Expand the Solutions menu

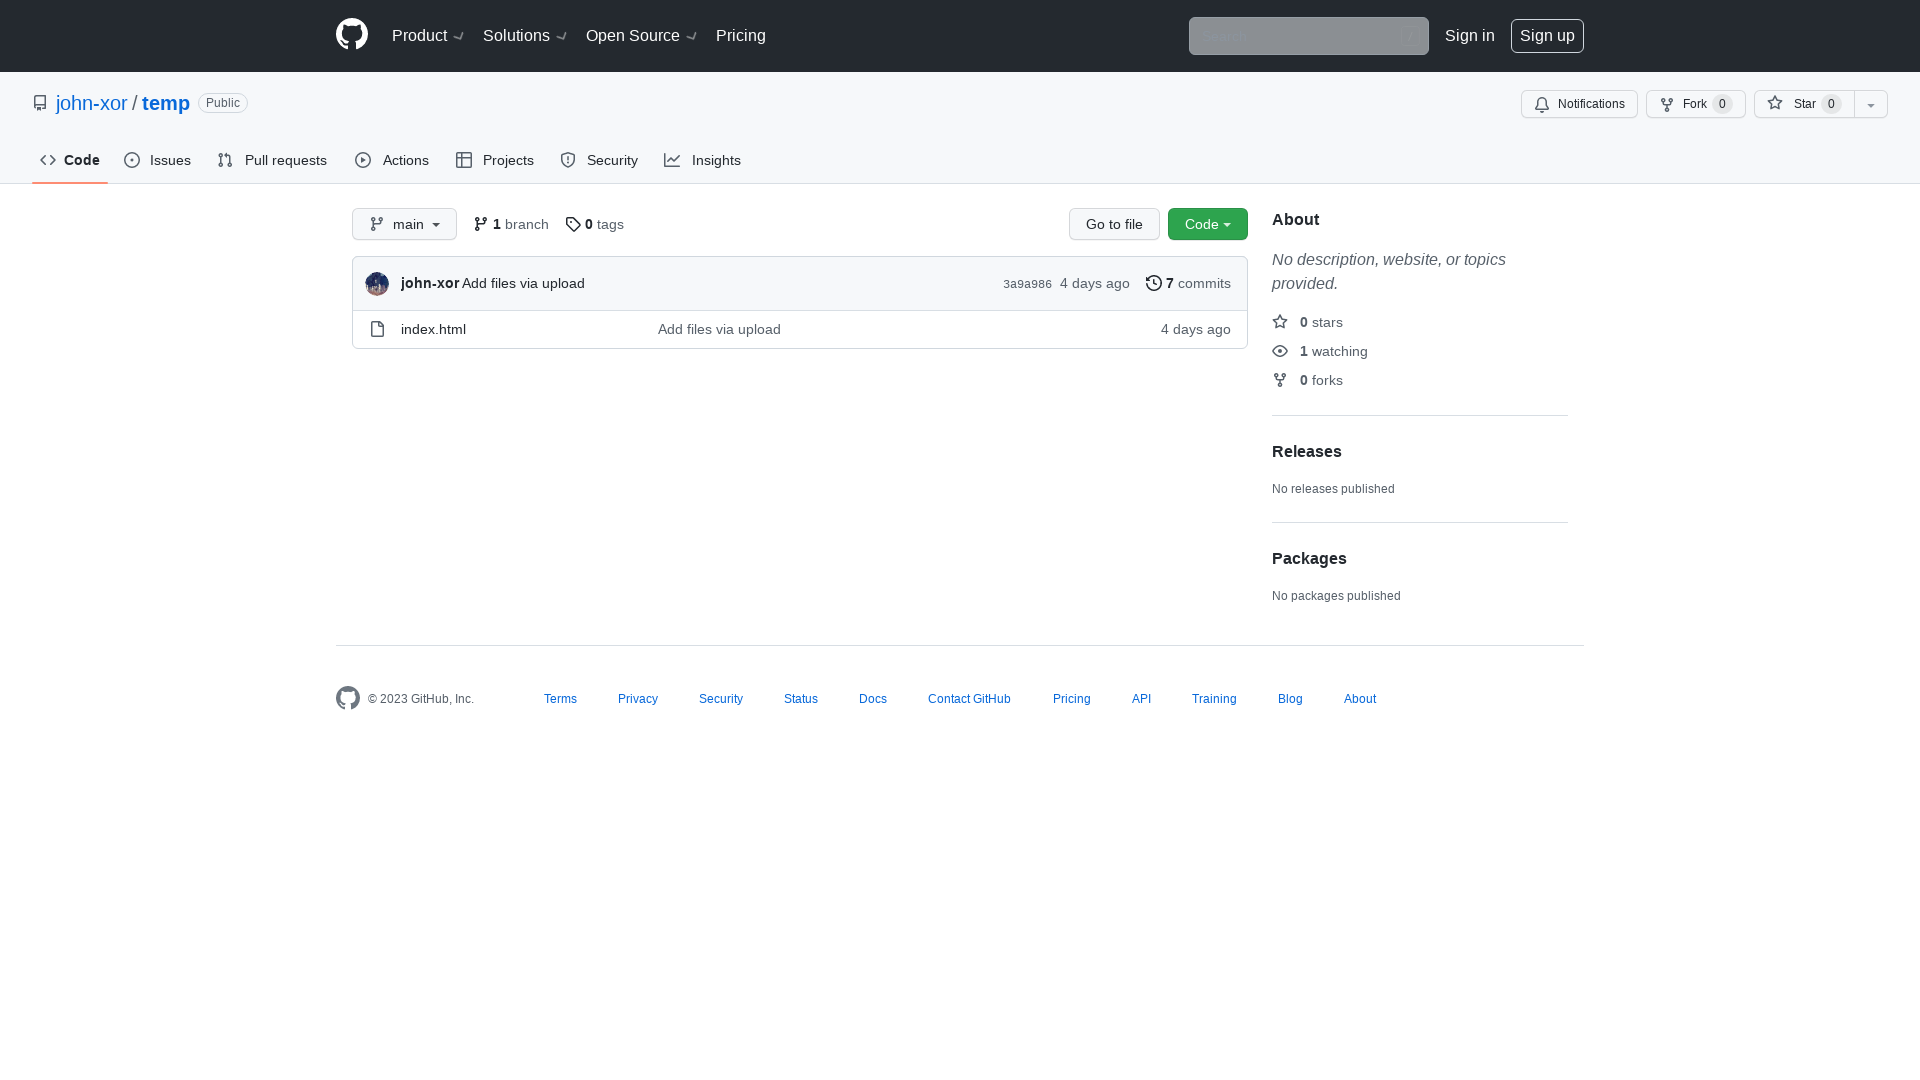pyautogui.click(x=525, y=36)
